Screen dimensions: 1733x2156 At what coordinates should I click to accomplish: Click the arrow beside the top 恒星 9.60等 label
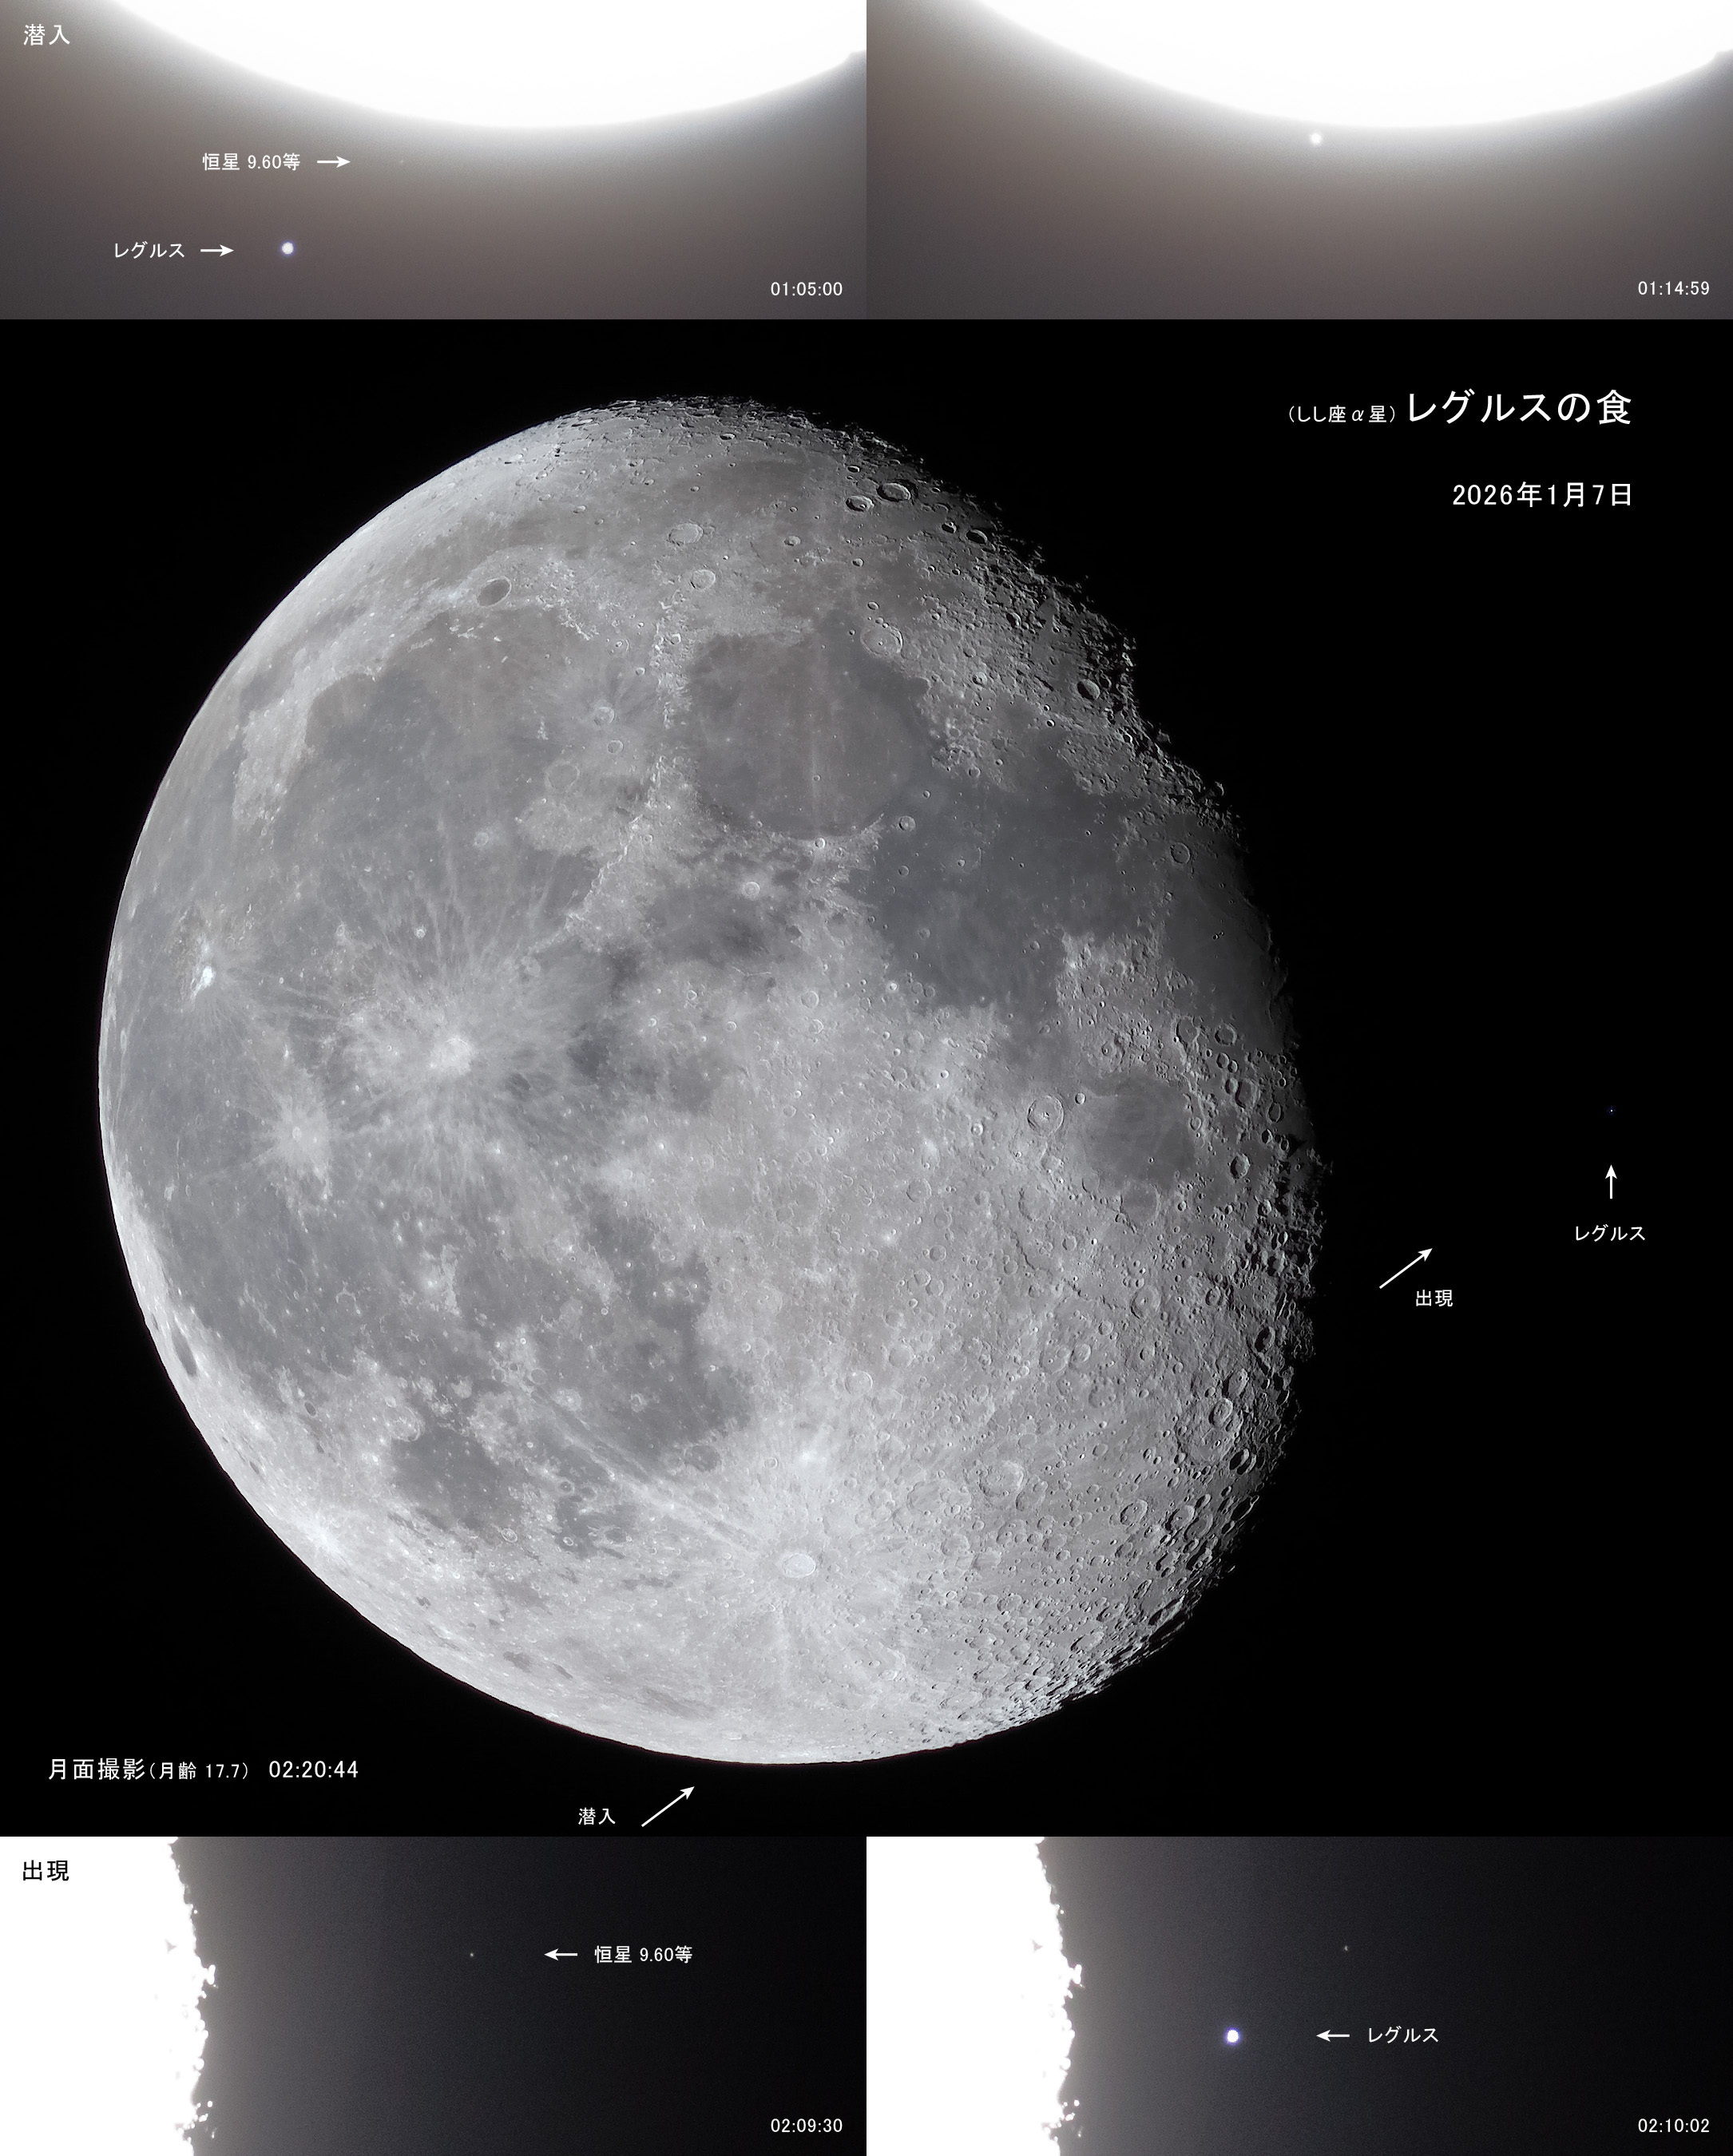click(333, 161)
